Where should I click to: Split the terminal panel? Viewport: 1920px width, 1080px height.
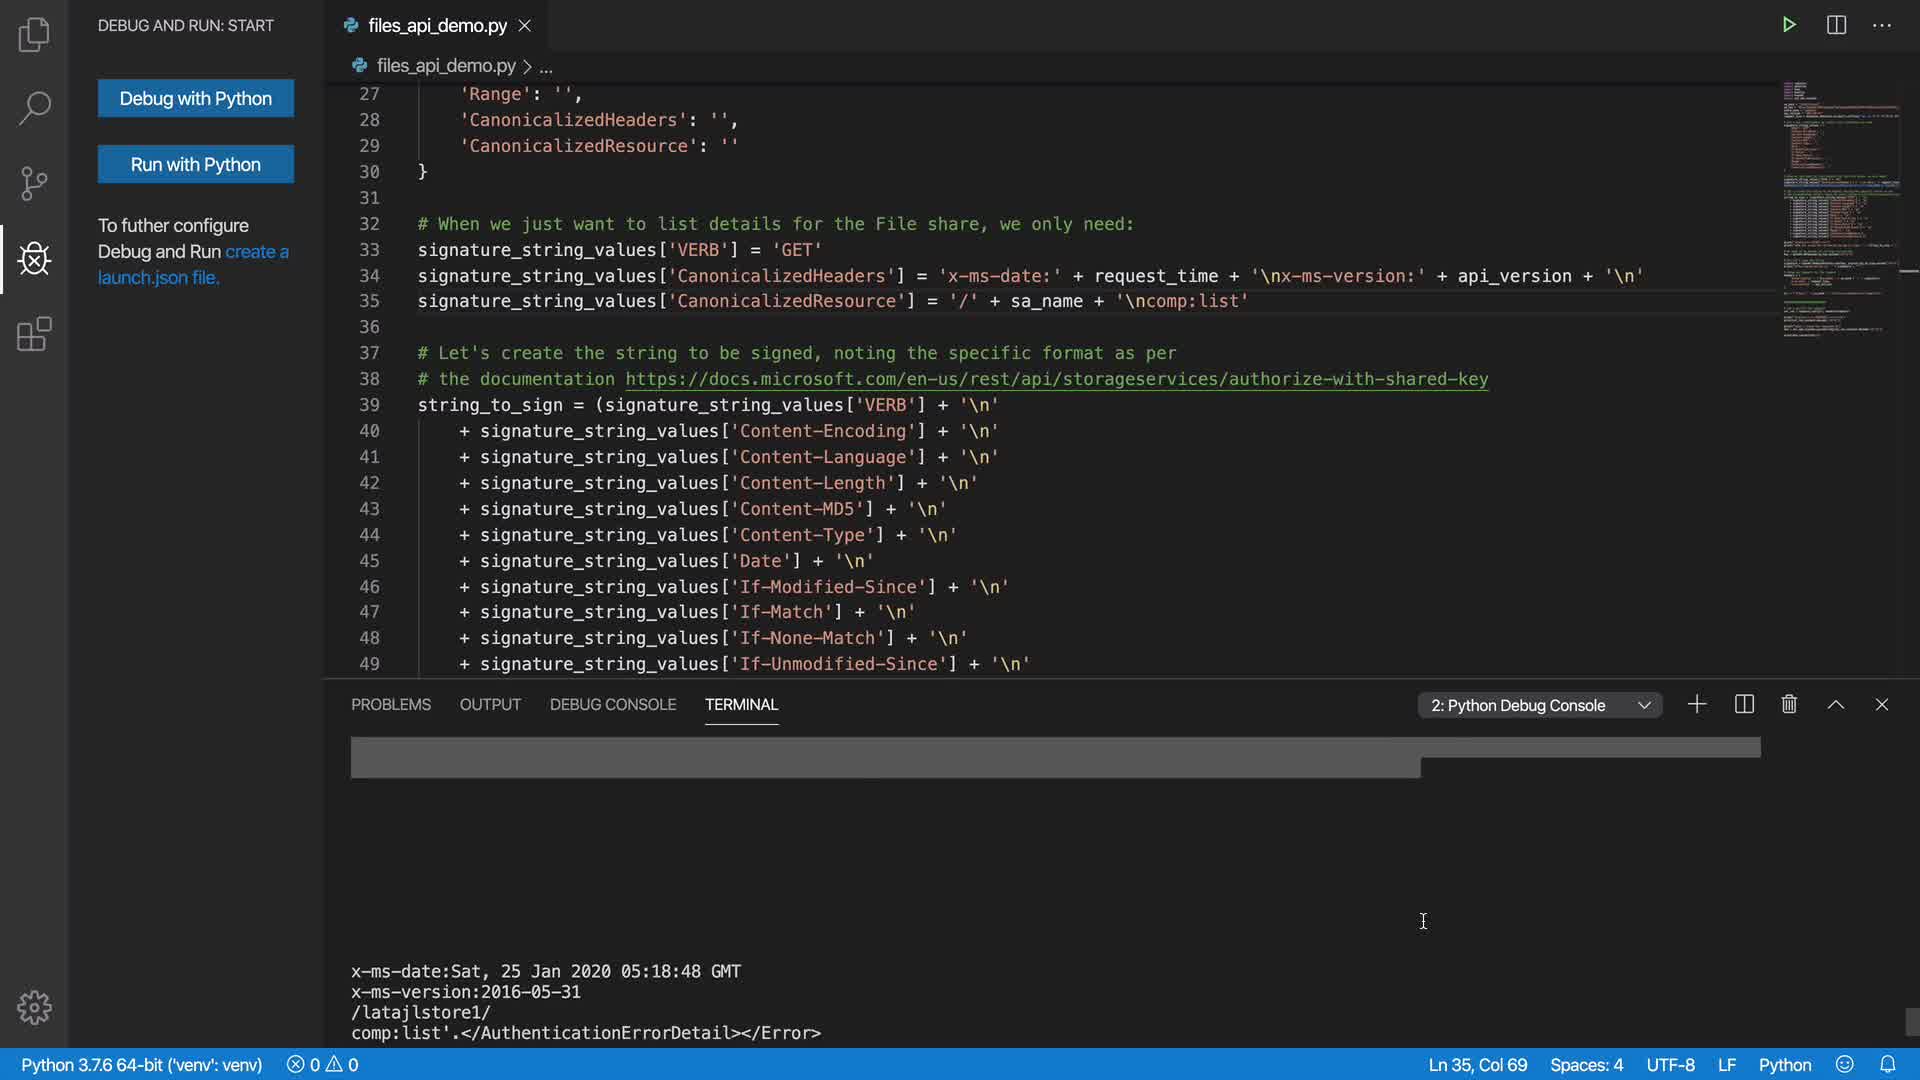1744,705
